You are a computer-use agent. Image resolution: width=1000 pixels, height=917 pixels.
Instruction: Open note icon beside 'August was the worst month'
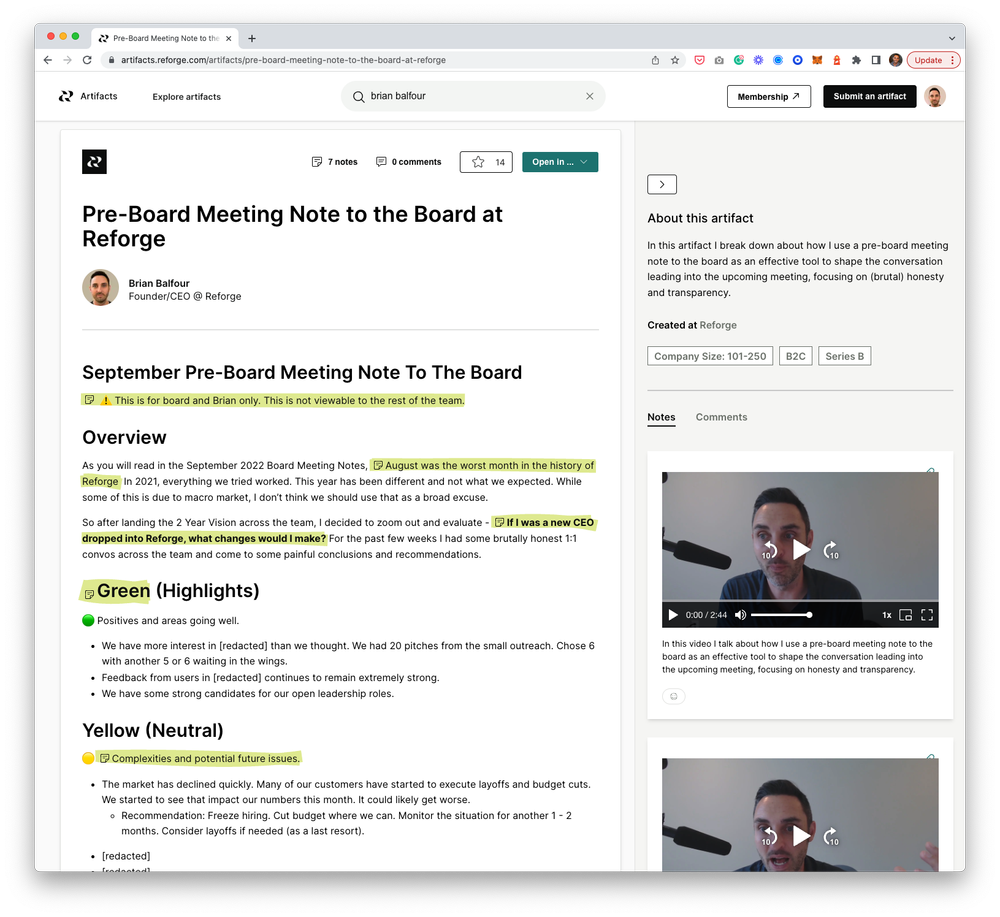click(x=378, y=466)
